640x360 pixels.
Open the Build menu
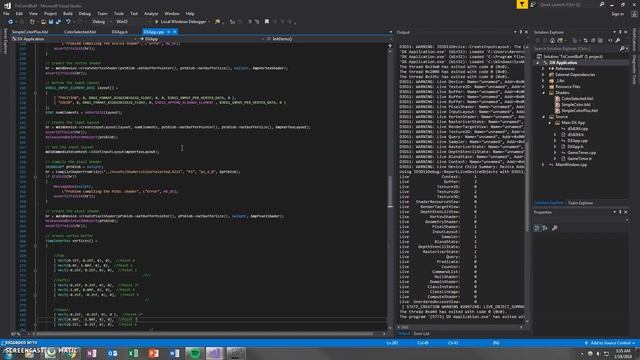click(67, 13)
